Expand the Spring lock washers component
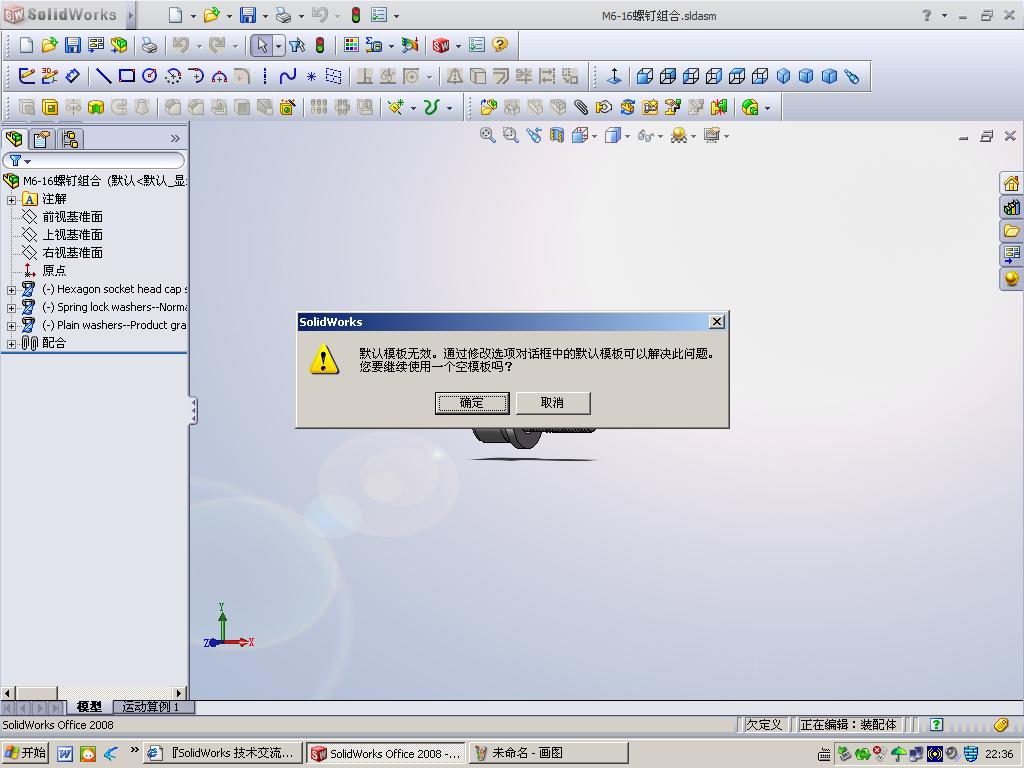This screenshot has width=1024, height=768. click(11, 308)
